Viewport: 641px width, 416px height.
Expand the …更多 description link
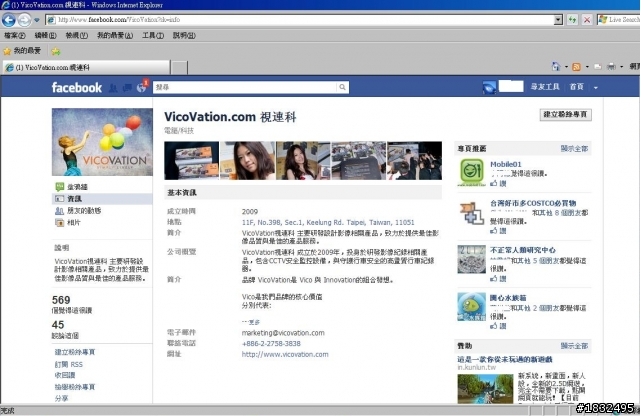pos(251,322)
